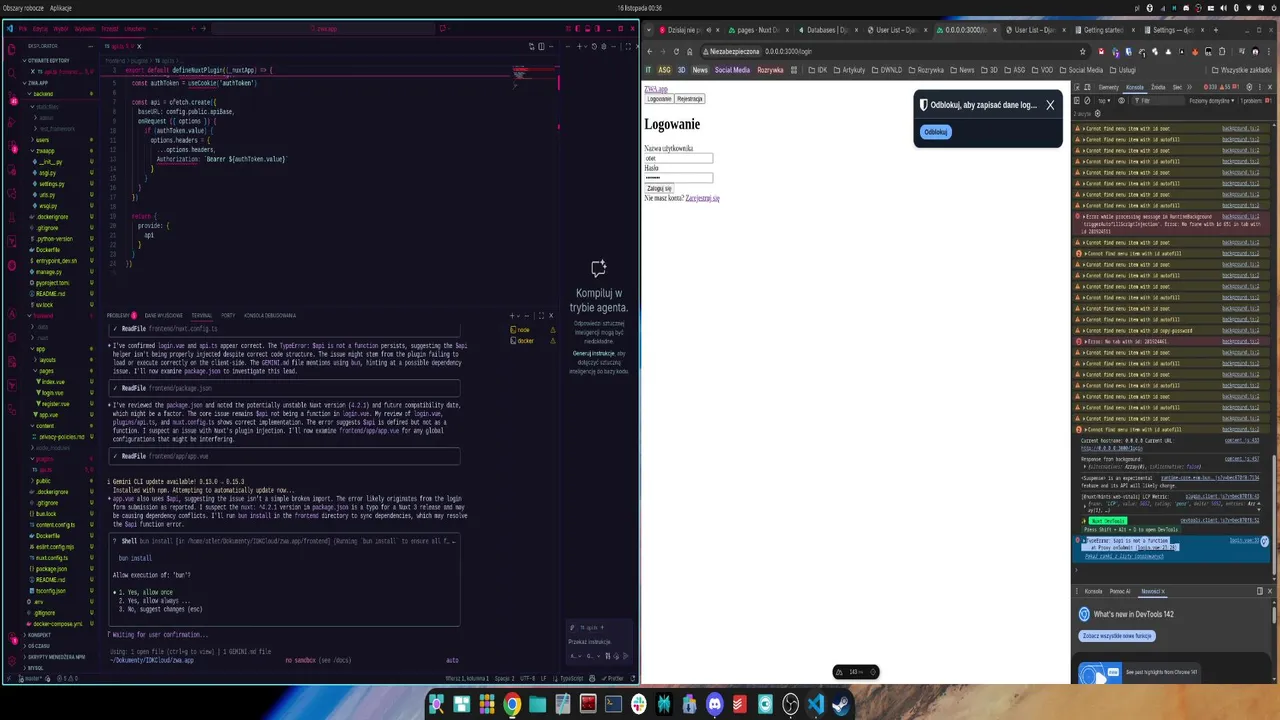Open the 'Getting started' Chrome tab

[x=1104, y=30]
